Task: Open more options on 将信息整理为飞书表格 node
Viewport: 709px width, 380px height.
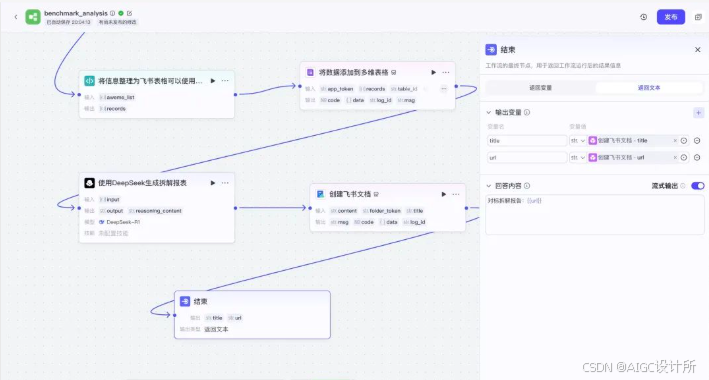Action: 225,81
